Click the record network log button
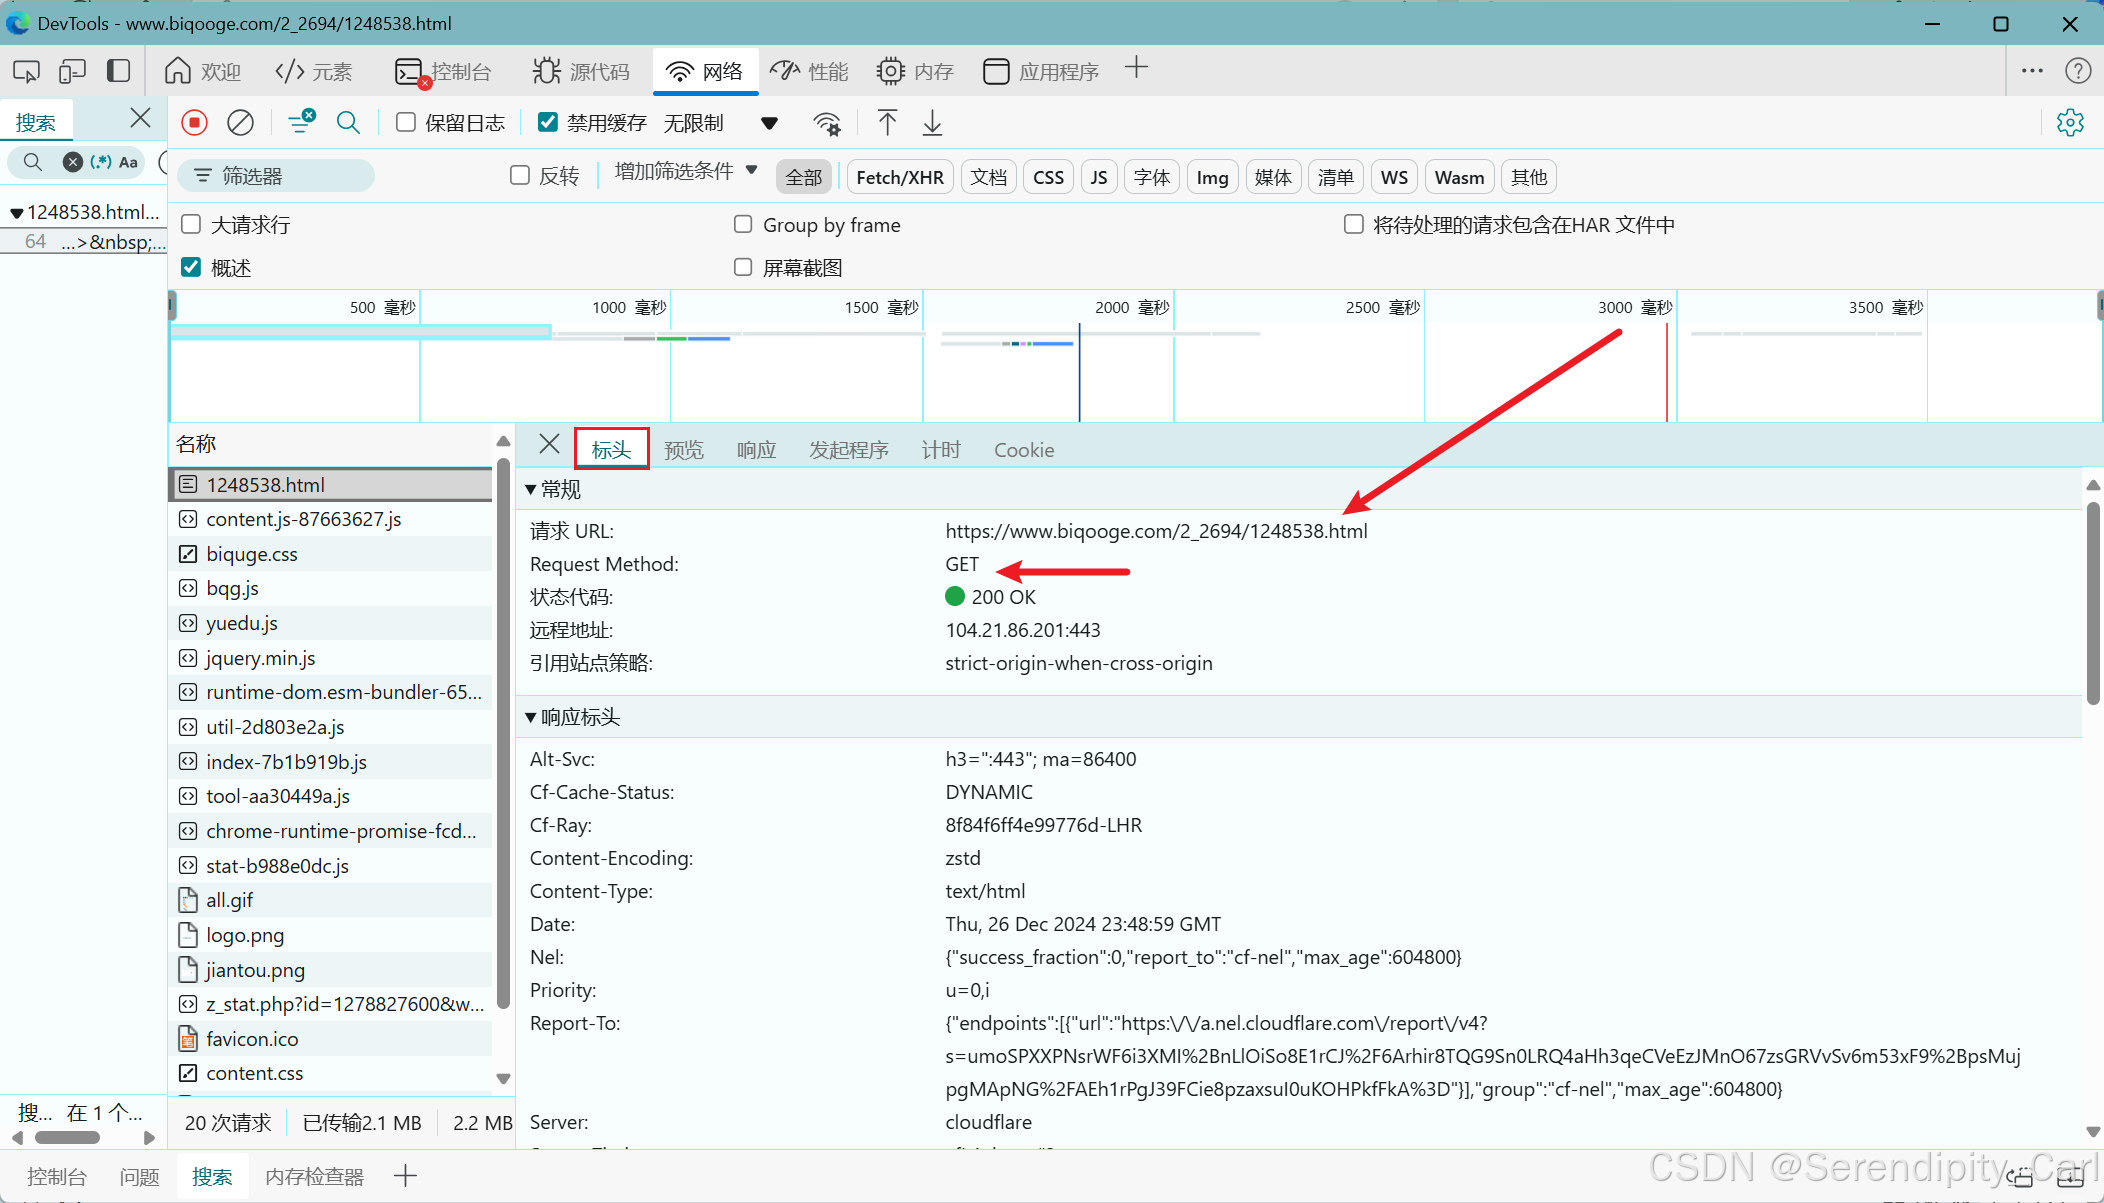 tap(194, 122)
